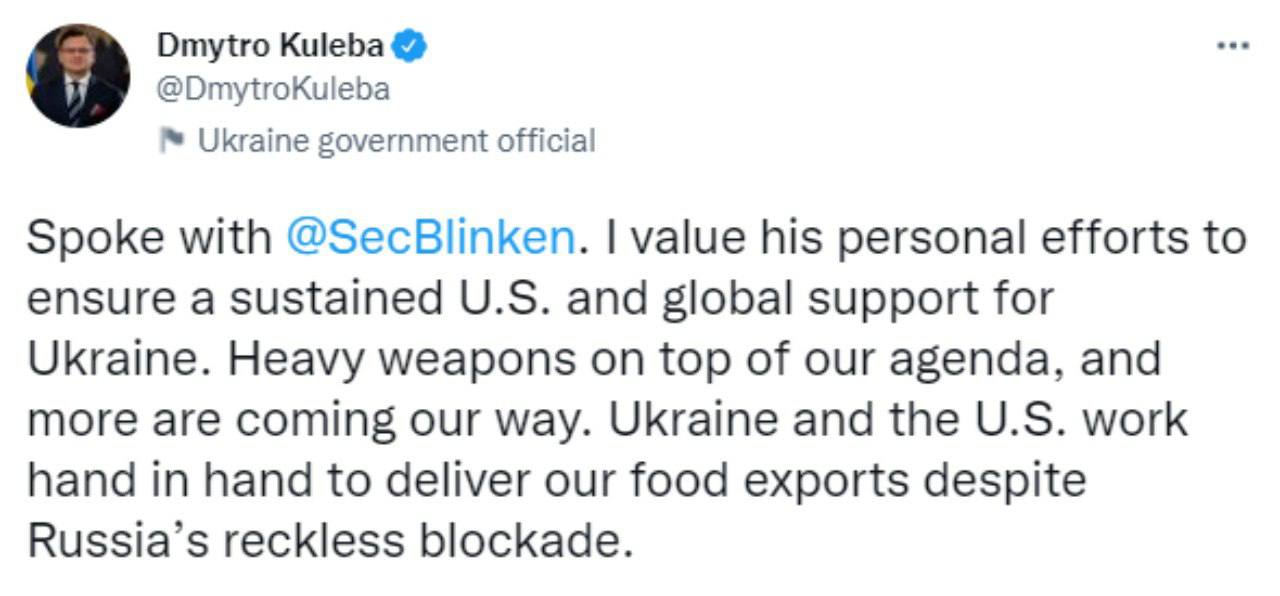This screenshot has width=1280, height=596.
Task: Open Dmytro Kuleba's profile picture
Action: click(x=78, y=76)
